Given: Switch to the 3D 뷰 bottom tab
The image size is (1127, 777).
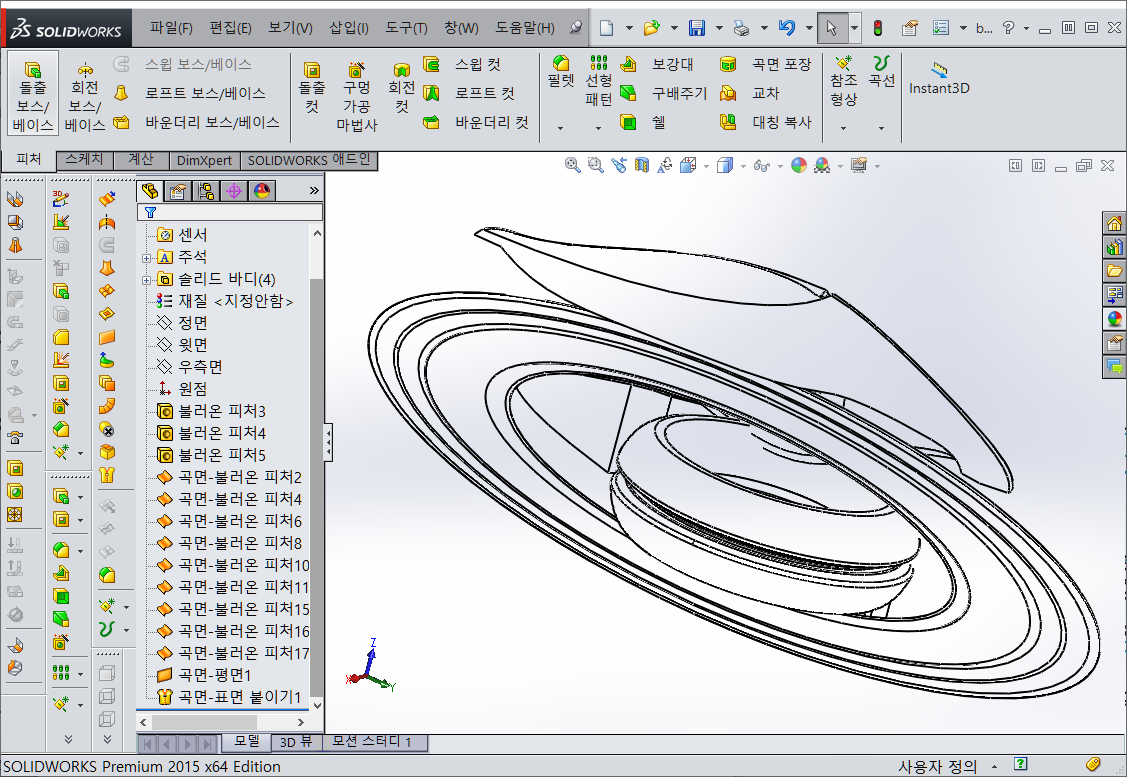Looking at the screenshot, I should coord(296,742).
